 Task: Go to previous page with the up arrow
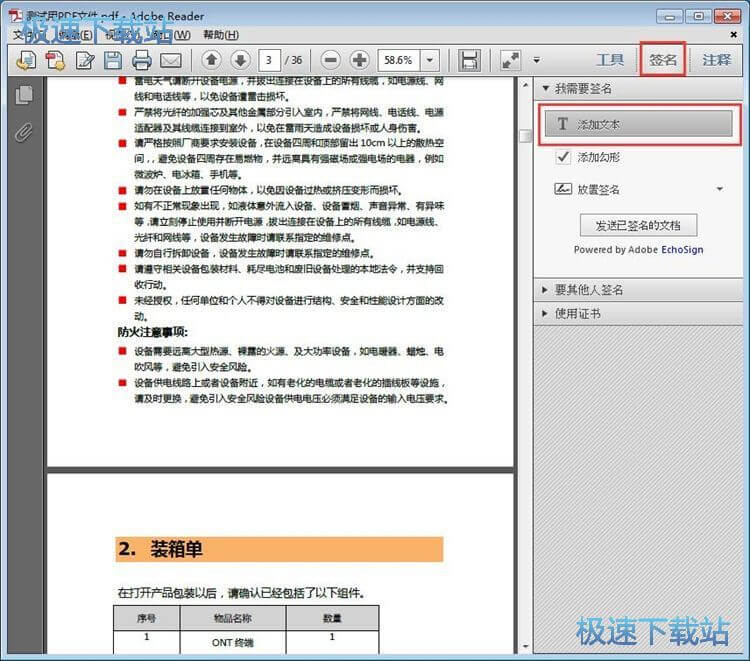pyautogui.click(x=211, y=60)
